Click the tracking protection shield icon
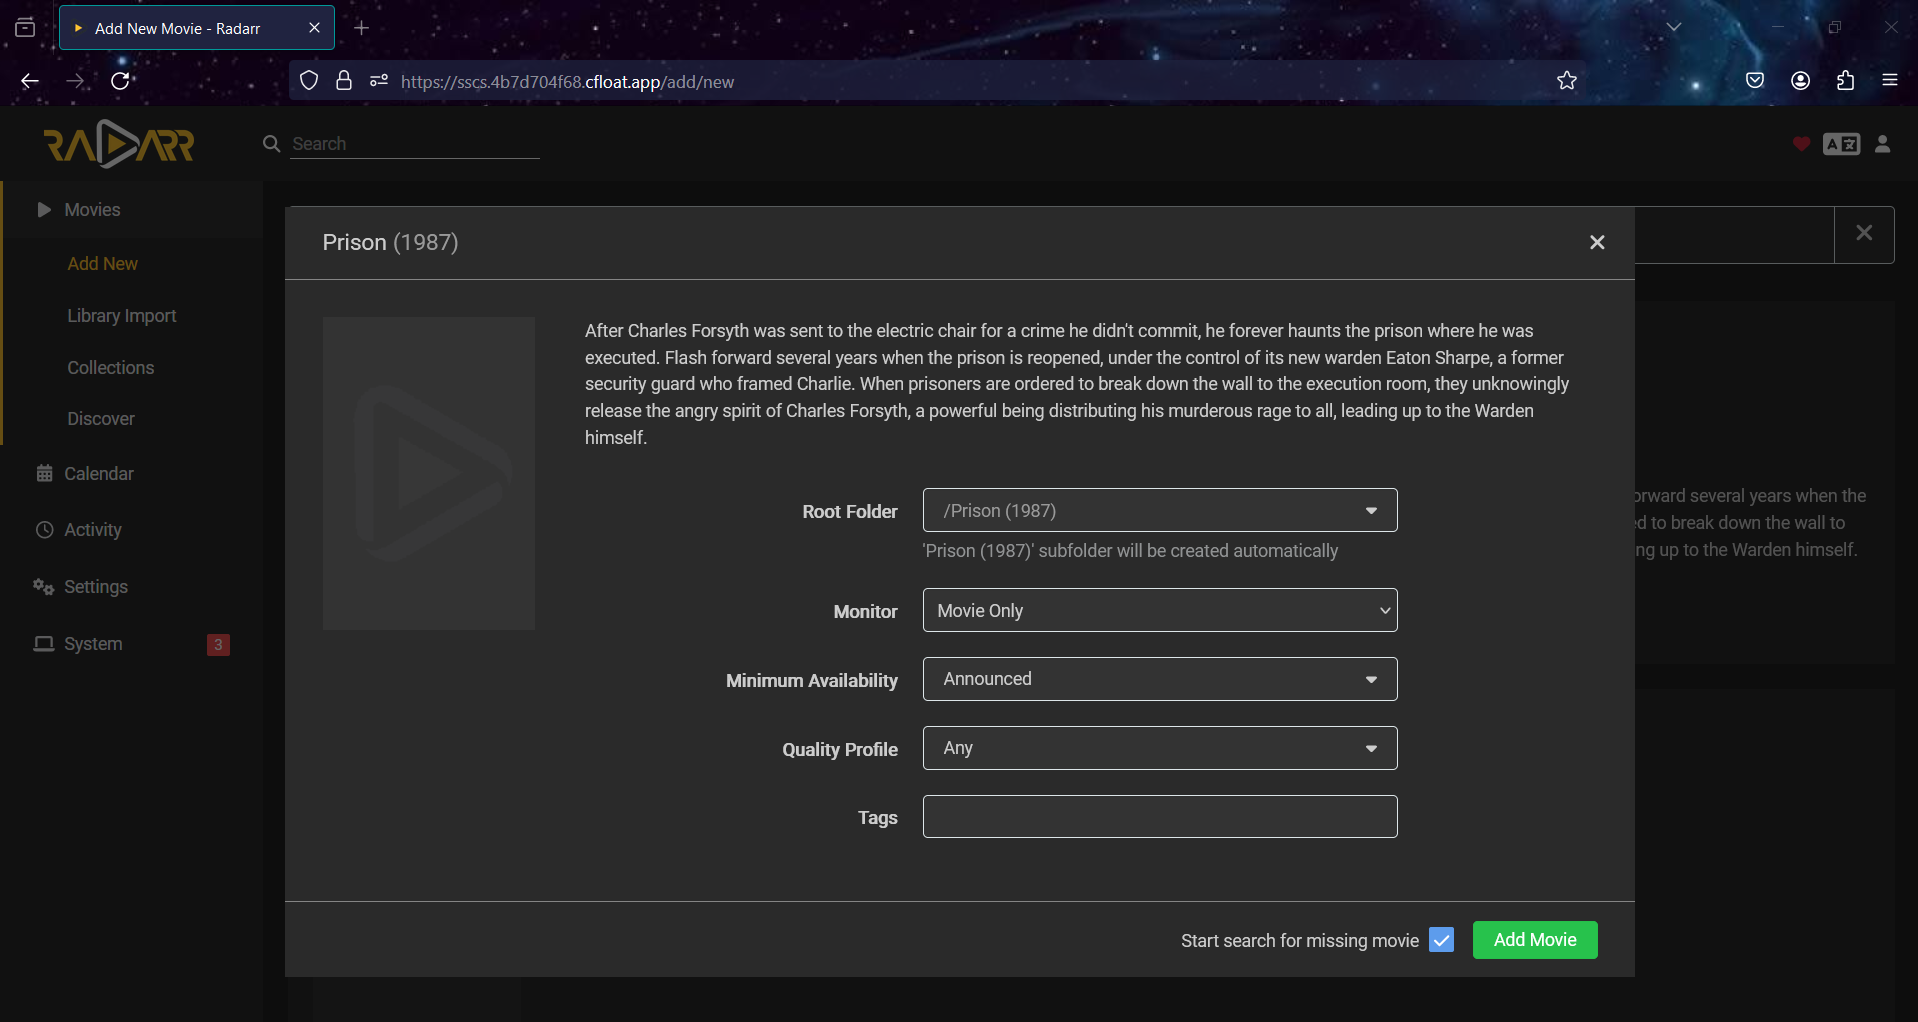This screenshot has height=1022, width=1918. click(309, 81)
